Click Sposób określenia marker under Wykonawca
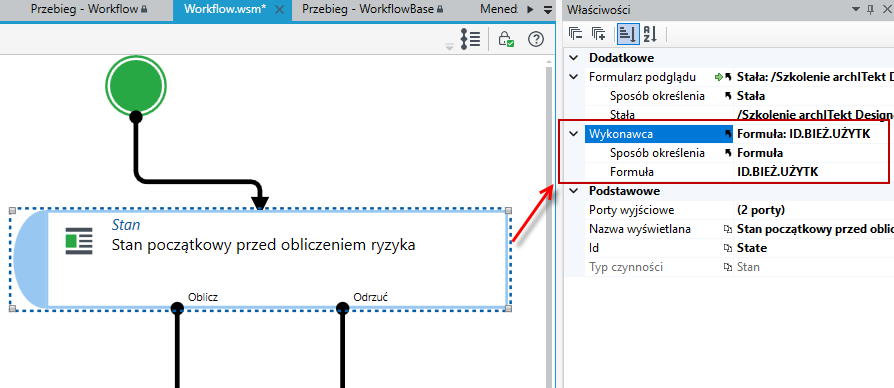This screenshot has height=388, width=894. (728, 153)
